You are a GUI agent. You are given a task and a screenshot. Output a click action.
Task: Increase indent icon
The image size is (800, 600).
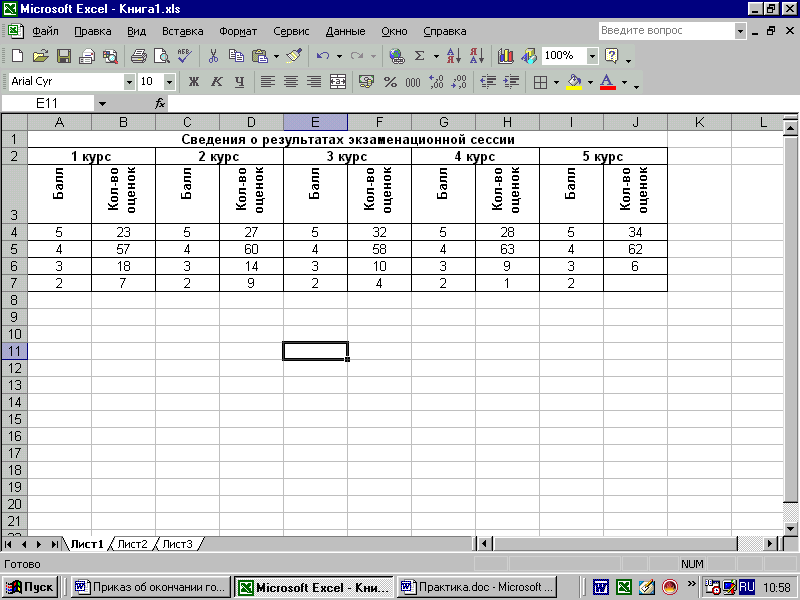[x=511, y=82]
